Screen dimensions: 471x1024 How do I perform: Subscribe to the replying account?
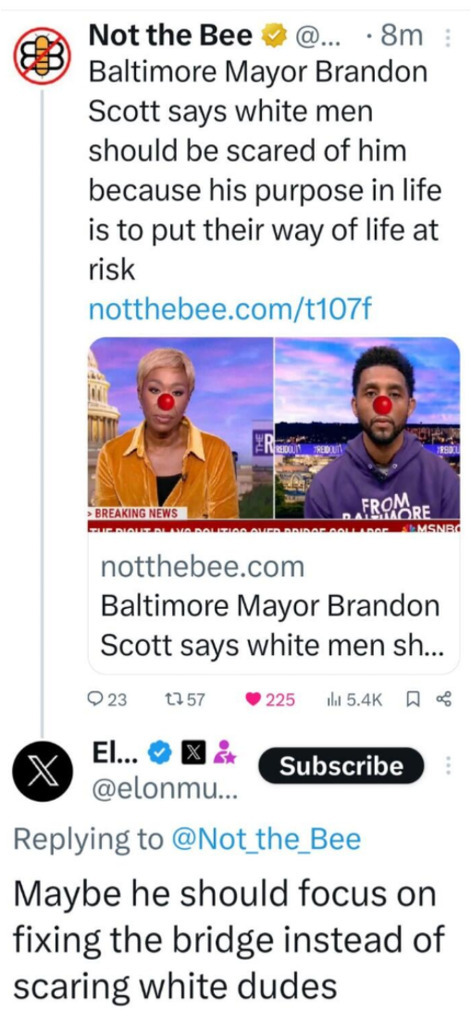coord(342,765)
